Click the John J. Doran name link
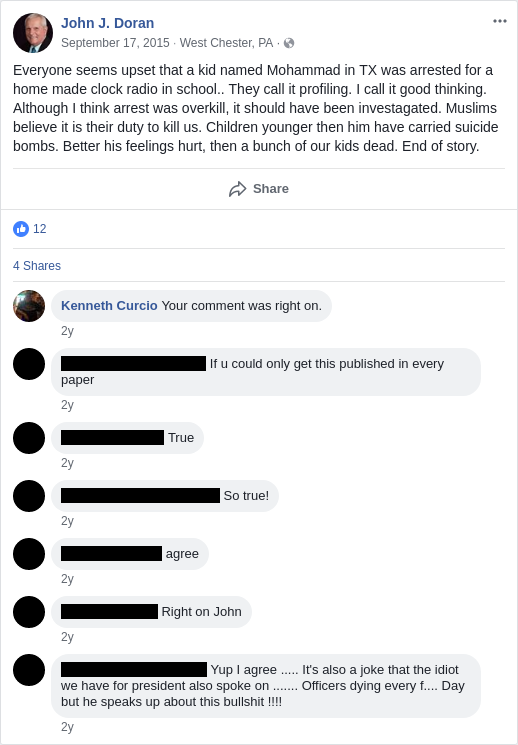Image resolution: width=518 pixels, height=745 pixels. click(x=107, y=23)
